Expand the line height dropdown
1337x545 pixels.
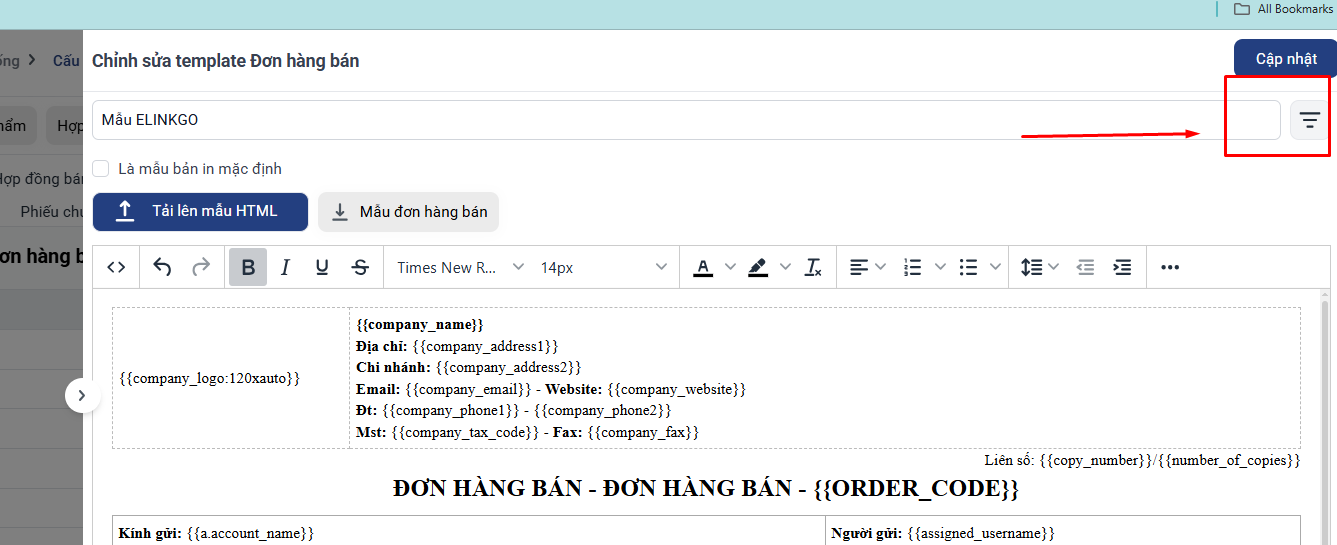(x=1053, y=267)
